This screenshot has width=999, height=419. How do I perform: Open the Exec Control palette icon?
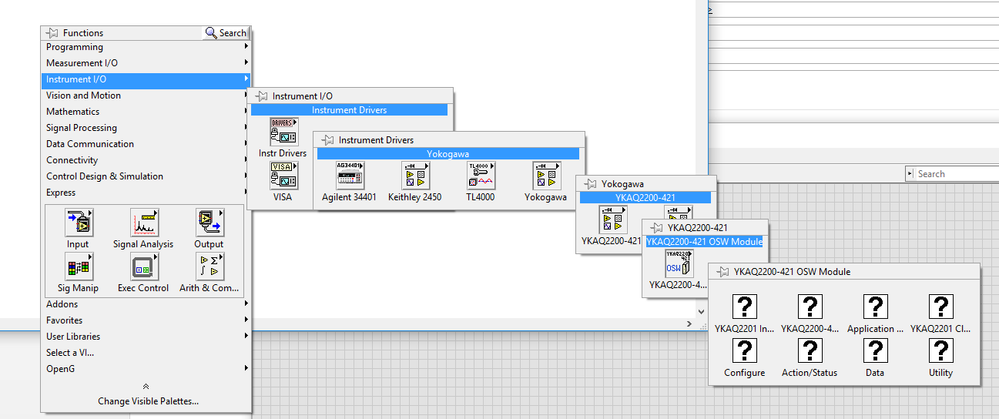pyautogui.click(x=144, y=267)
